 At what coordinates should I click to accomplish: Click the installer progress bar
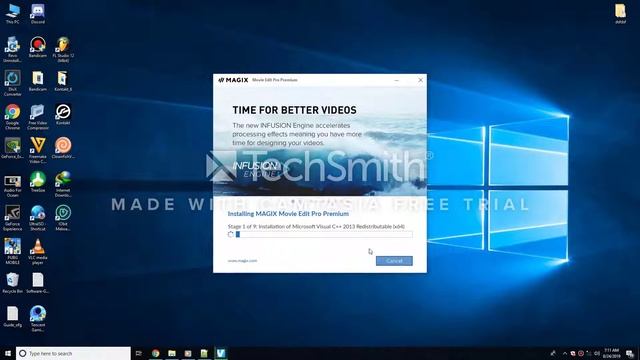tap(324, 234)
